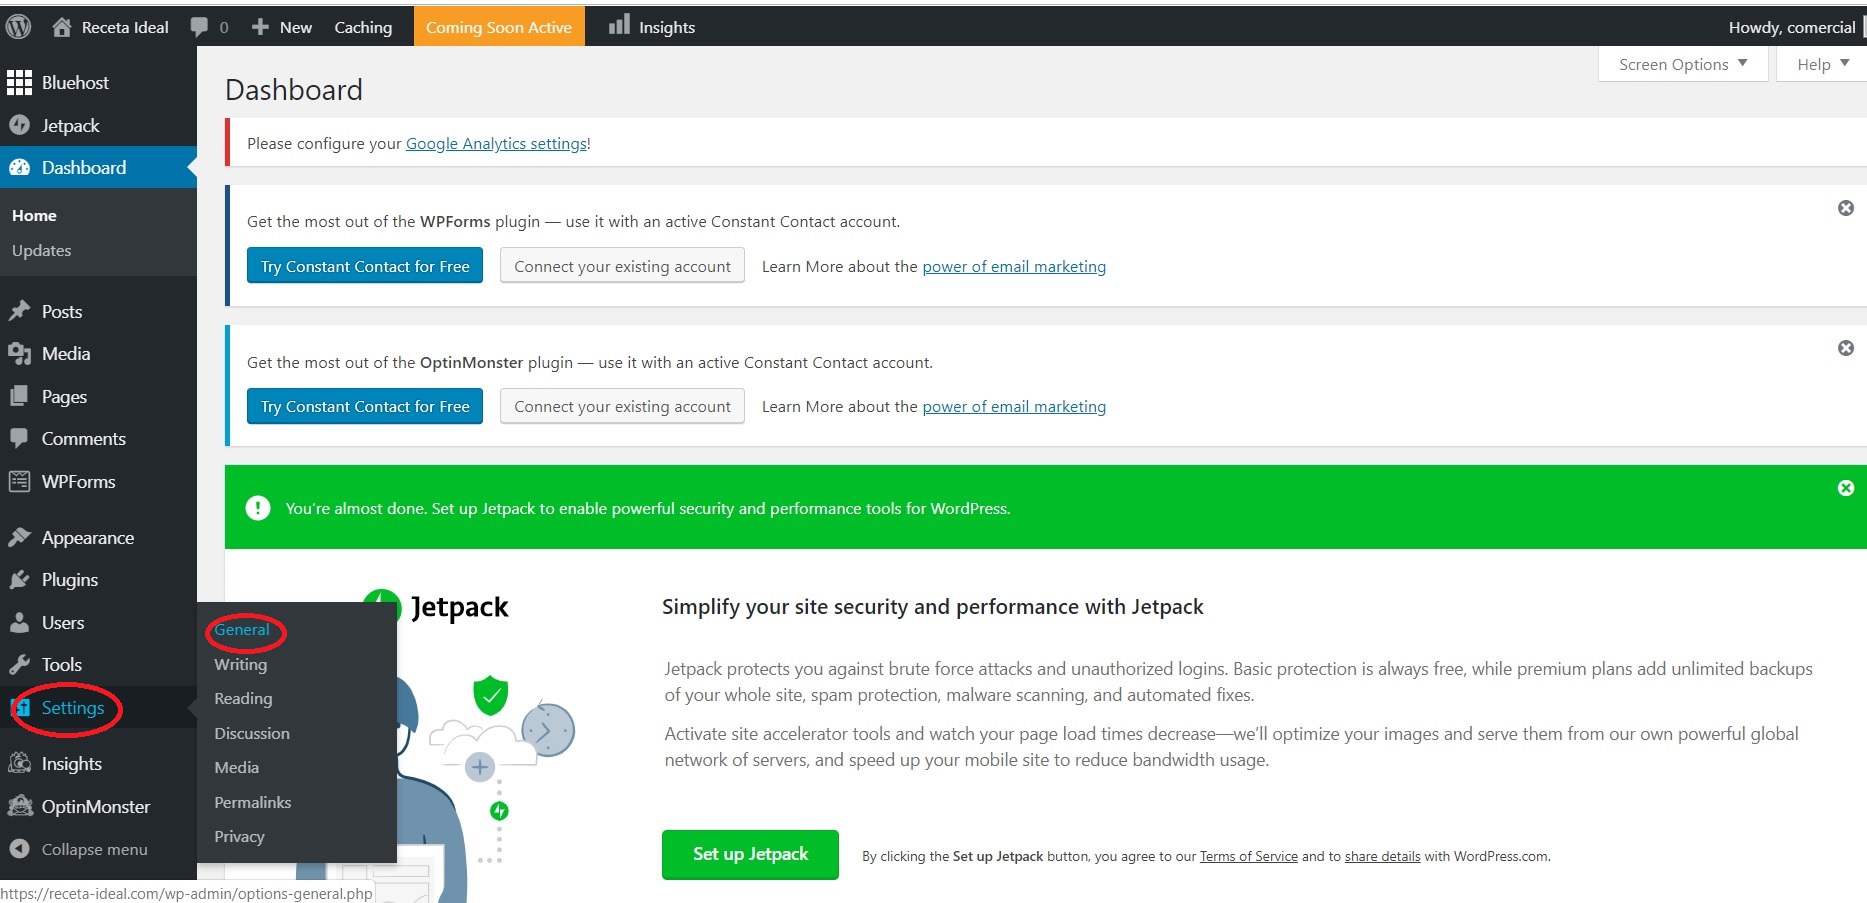The height and width of the screenshot is (903, 1867).
Task: Click the Tools wrench icon
Action: pyautogui.click(x=19, y=665)
